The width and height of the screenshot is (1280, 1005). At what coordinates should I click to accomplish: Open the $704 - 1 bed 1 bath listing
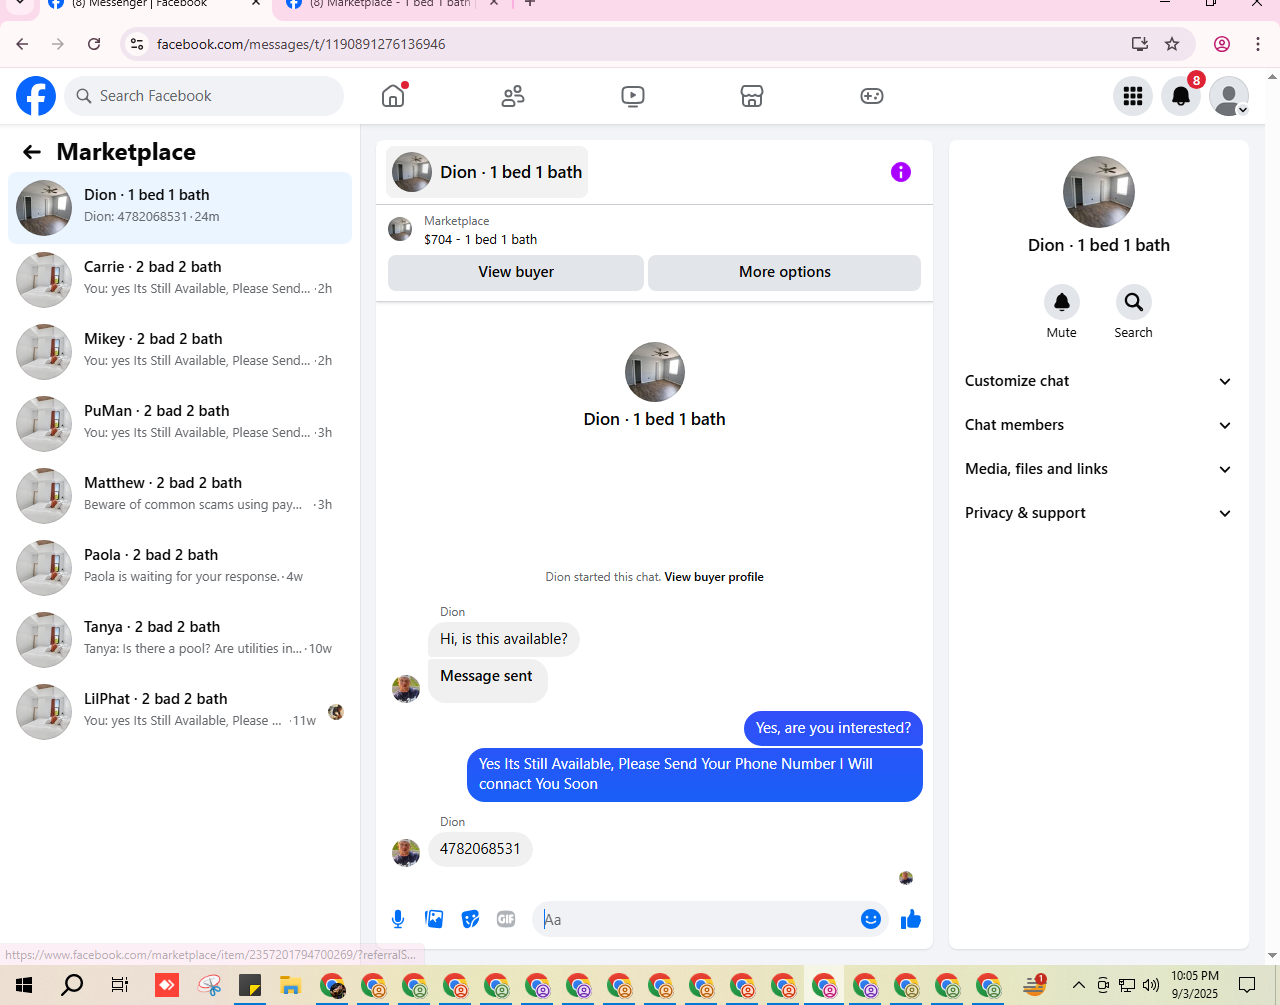click(x=480, y=240)
